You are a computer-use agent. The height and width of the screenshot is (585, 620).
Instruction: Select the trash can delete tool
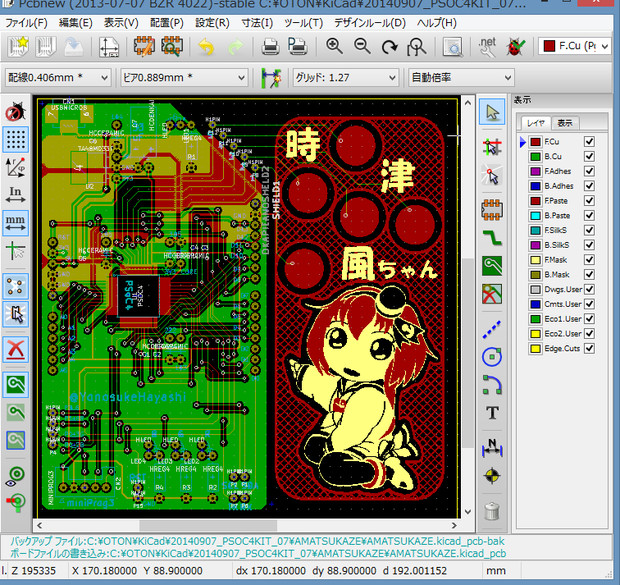tap(492, 511)
